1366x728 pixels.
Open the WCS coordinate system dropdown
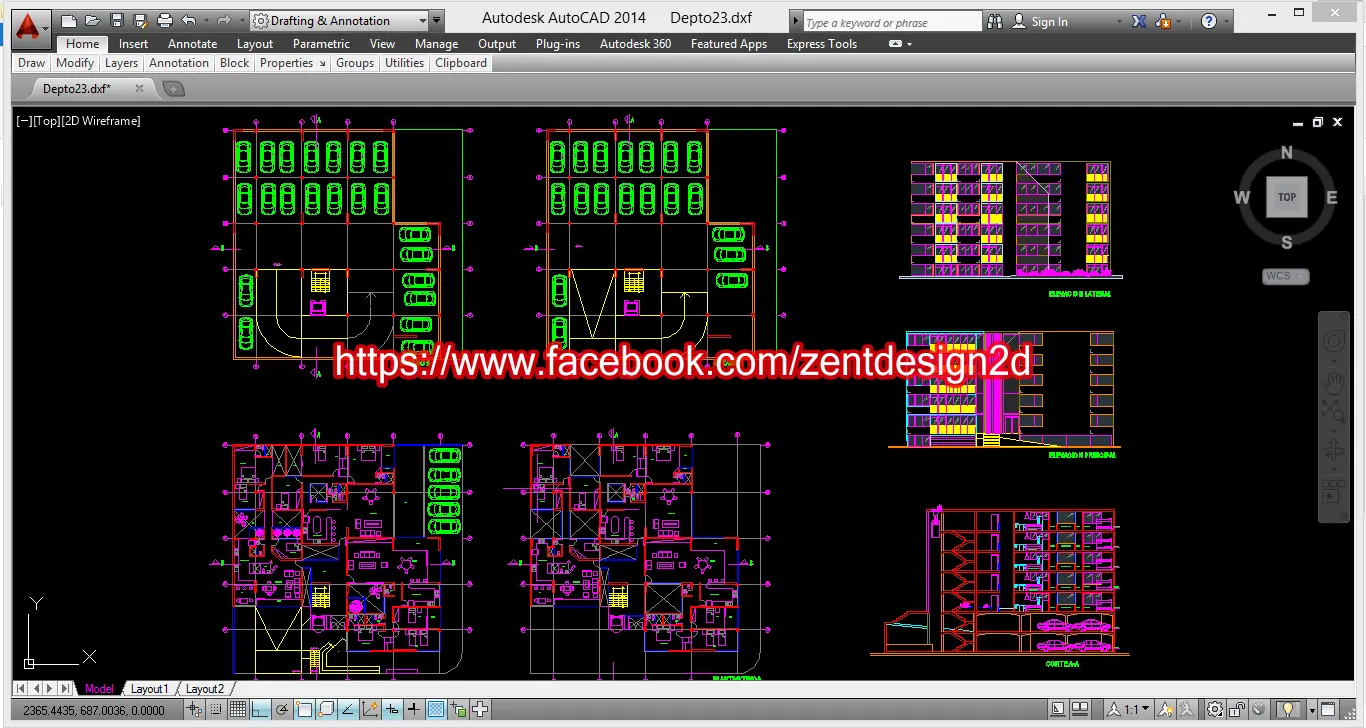pos(1286,276)
